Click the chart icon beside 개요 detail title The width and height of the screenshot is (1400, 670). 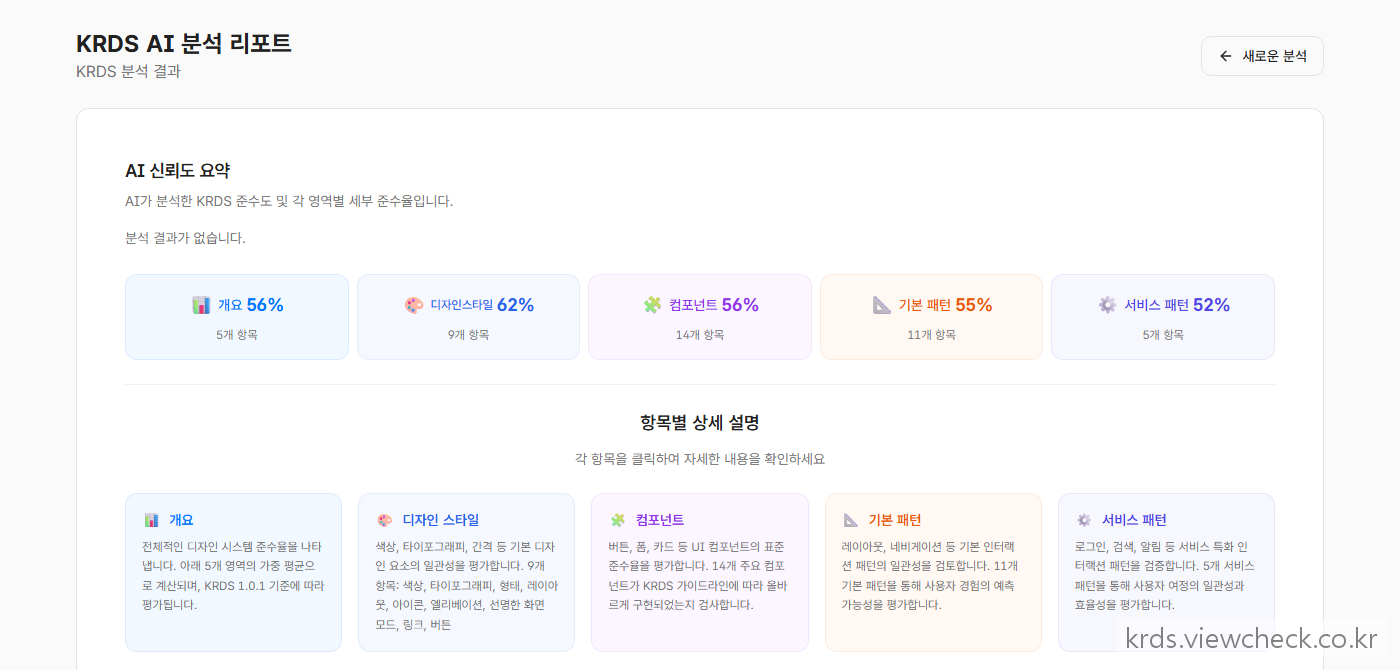click(x=151, y=520)
